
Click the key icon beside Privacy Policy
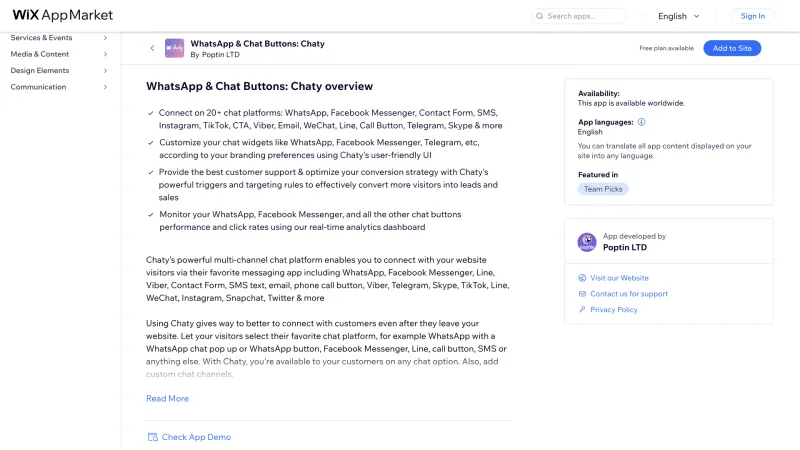582,310
